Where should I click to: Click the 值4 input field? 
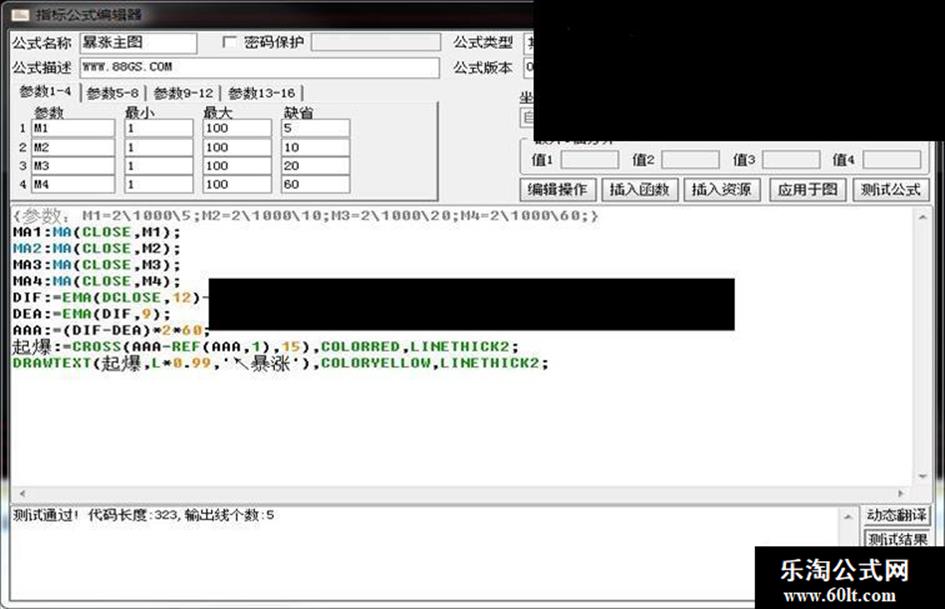coord(891,160)
